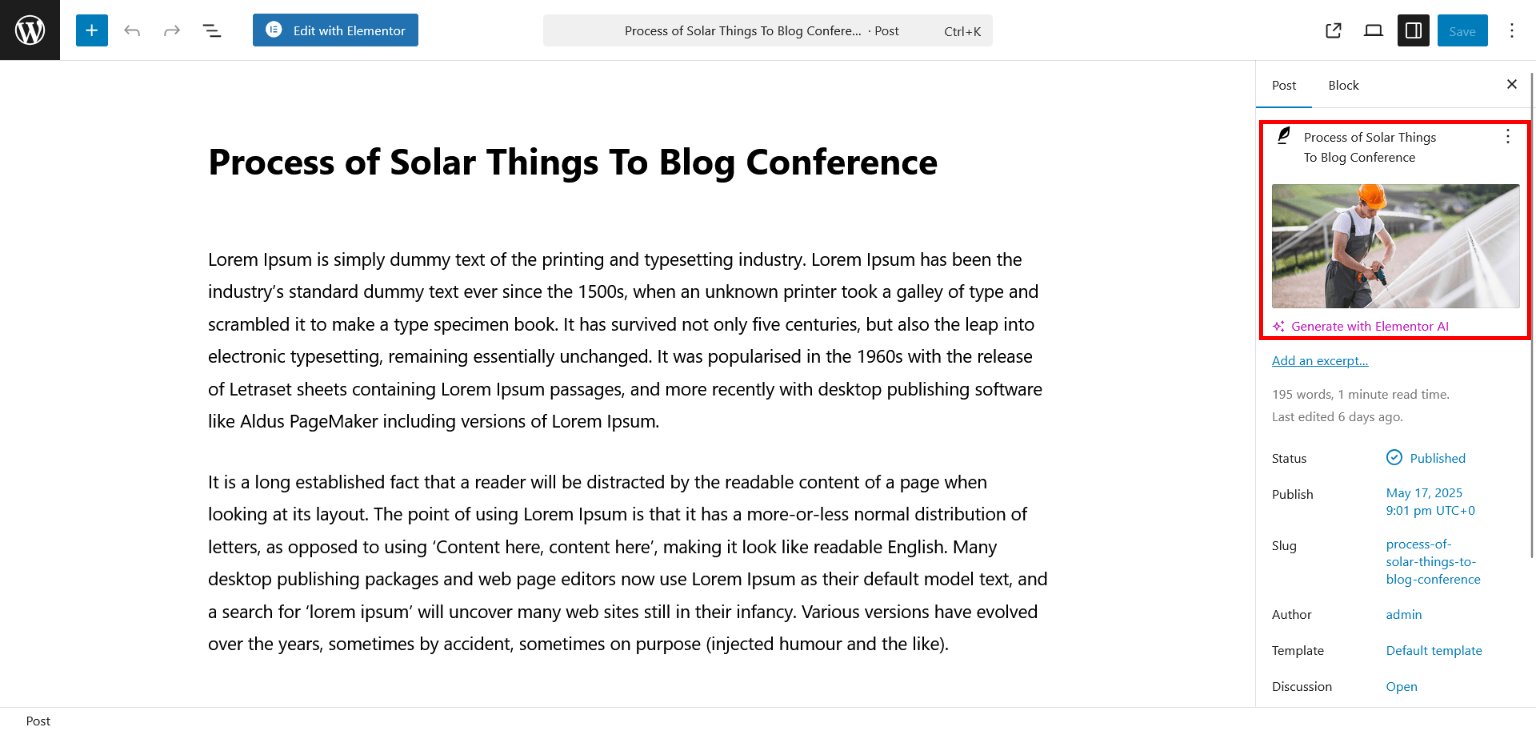Viewport: 1536px width, 731px height.
Task: Open post actions menu beside post title
Action: [1508, 137]
